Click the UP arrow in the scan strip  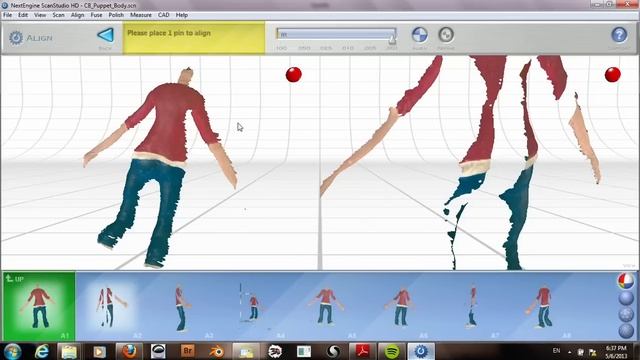click(x=14, y=279)
